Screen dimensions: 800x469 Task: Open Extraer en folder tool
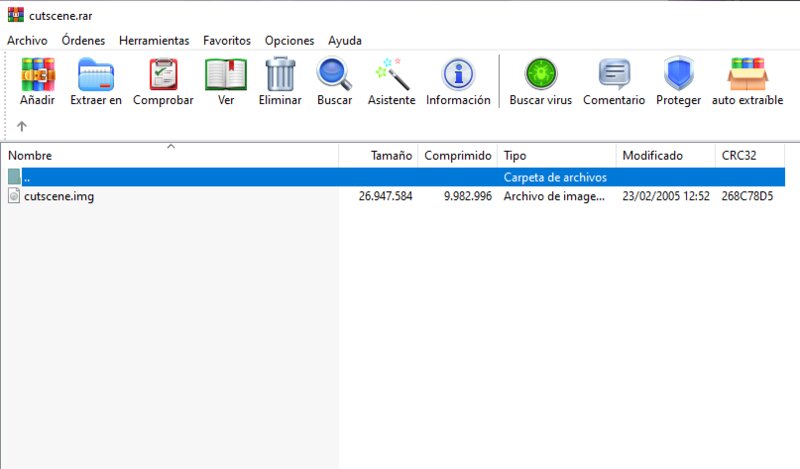pos(96,75)
